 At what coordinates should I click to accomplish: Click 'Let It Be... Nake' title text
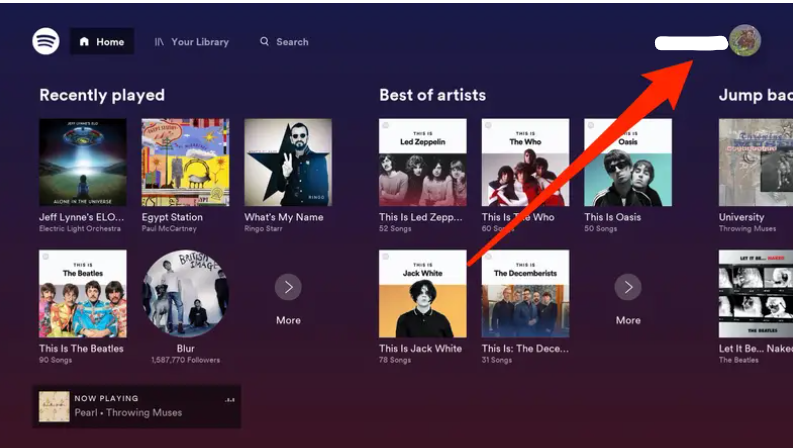point(756,348)
